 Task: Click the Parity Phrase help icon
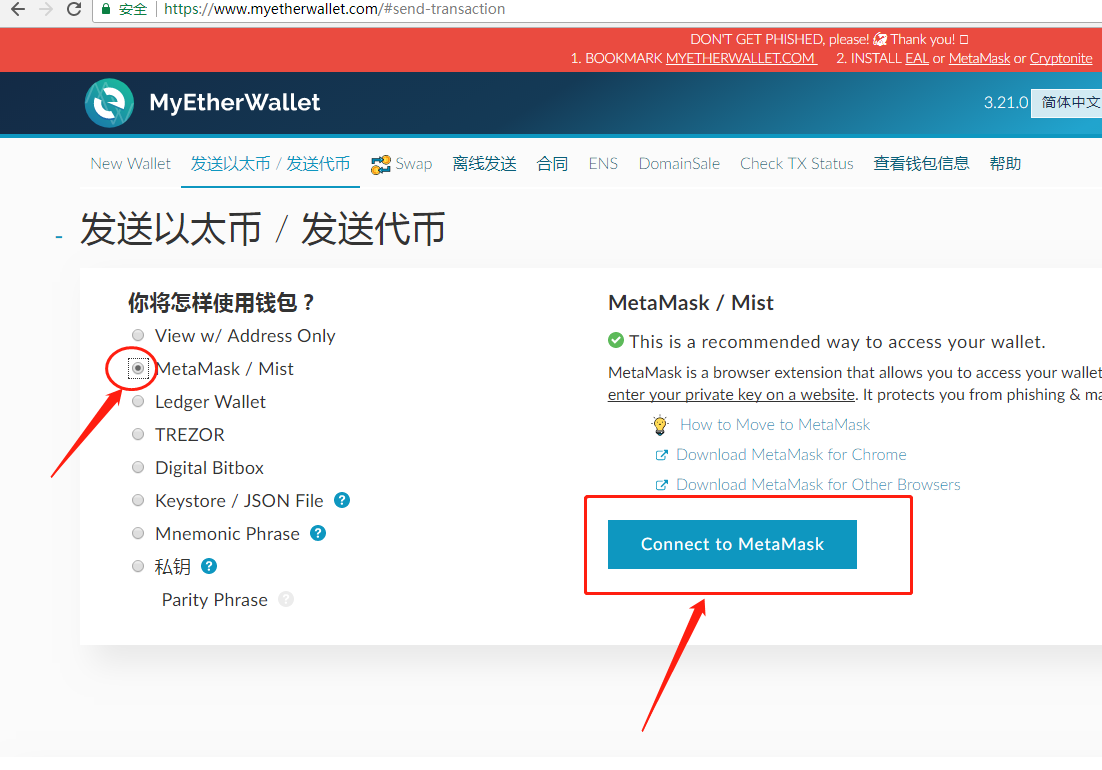click(x=285, y=599)
